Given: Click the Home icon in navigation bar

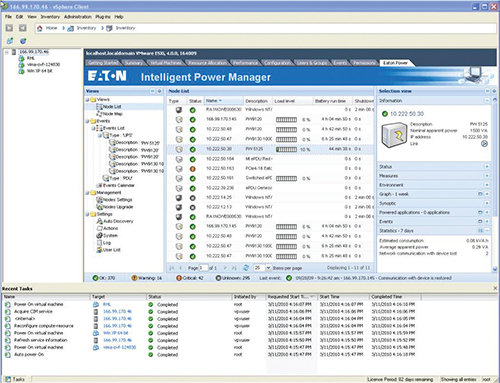Looking at the screenshot, I should coord(40,28).
